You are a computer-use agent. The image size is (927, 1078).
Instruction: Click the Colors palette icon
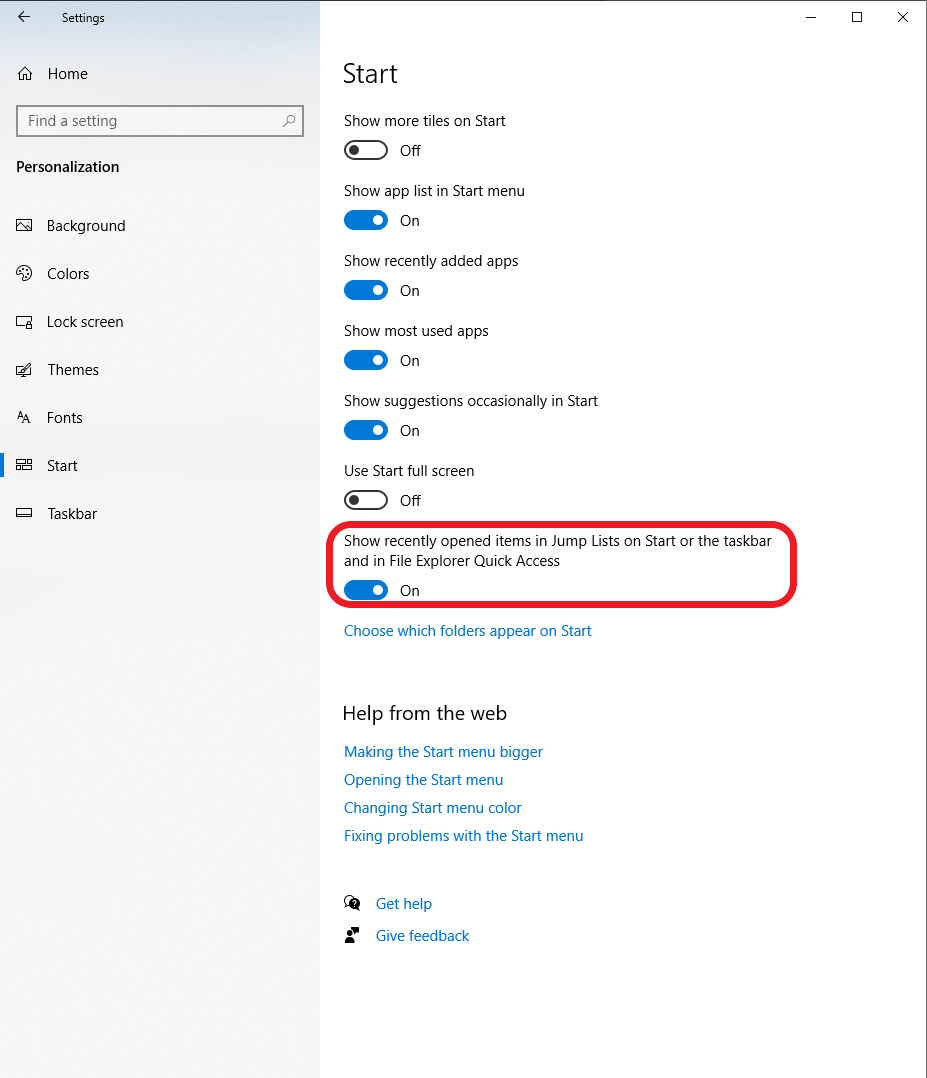pyautogui.click(x=25, y=274)
